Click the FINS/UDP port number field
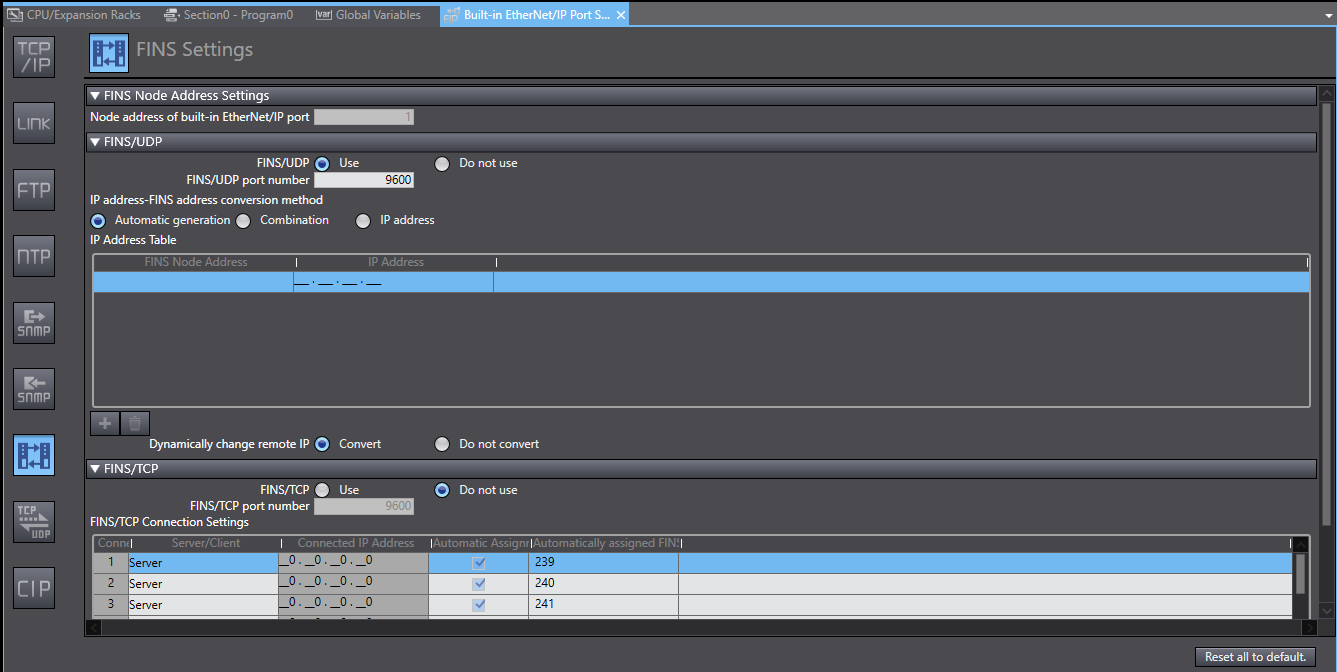 pyautogui.click(x=364, y=181)
